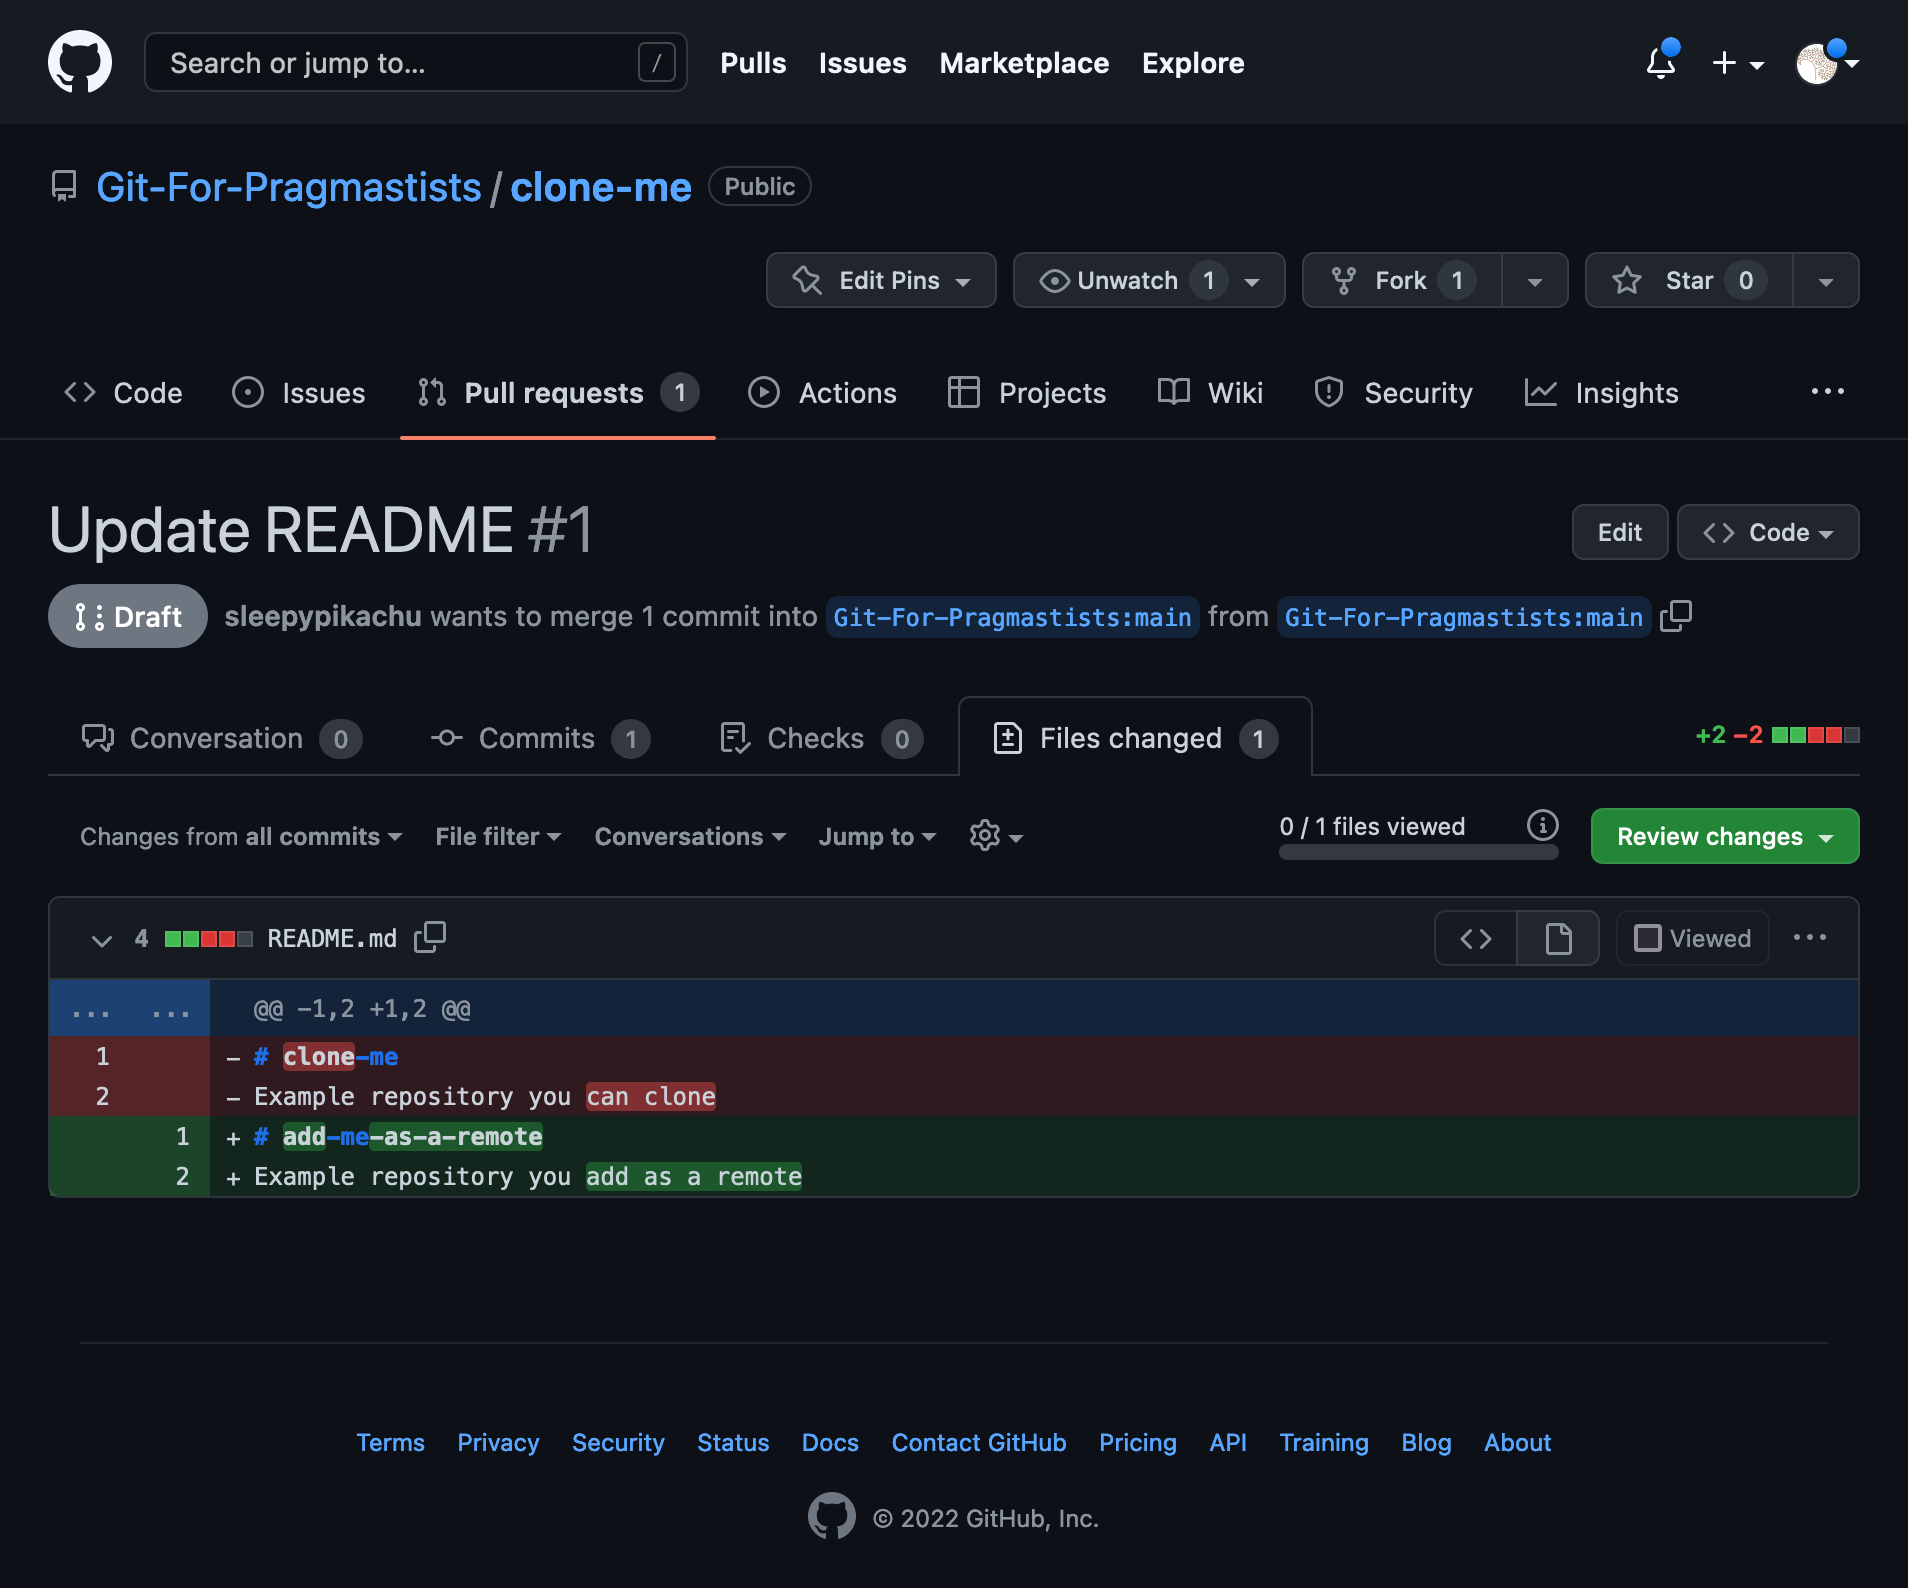Viewport: 1908px width, 1588px height.
Task: Click the Review changes button
Action: coord(1725,836)
